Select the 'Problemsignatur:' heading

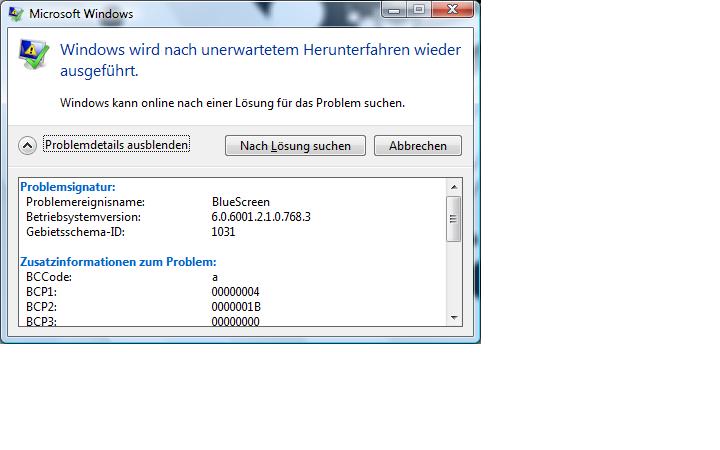tap(68, 187)
